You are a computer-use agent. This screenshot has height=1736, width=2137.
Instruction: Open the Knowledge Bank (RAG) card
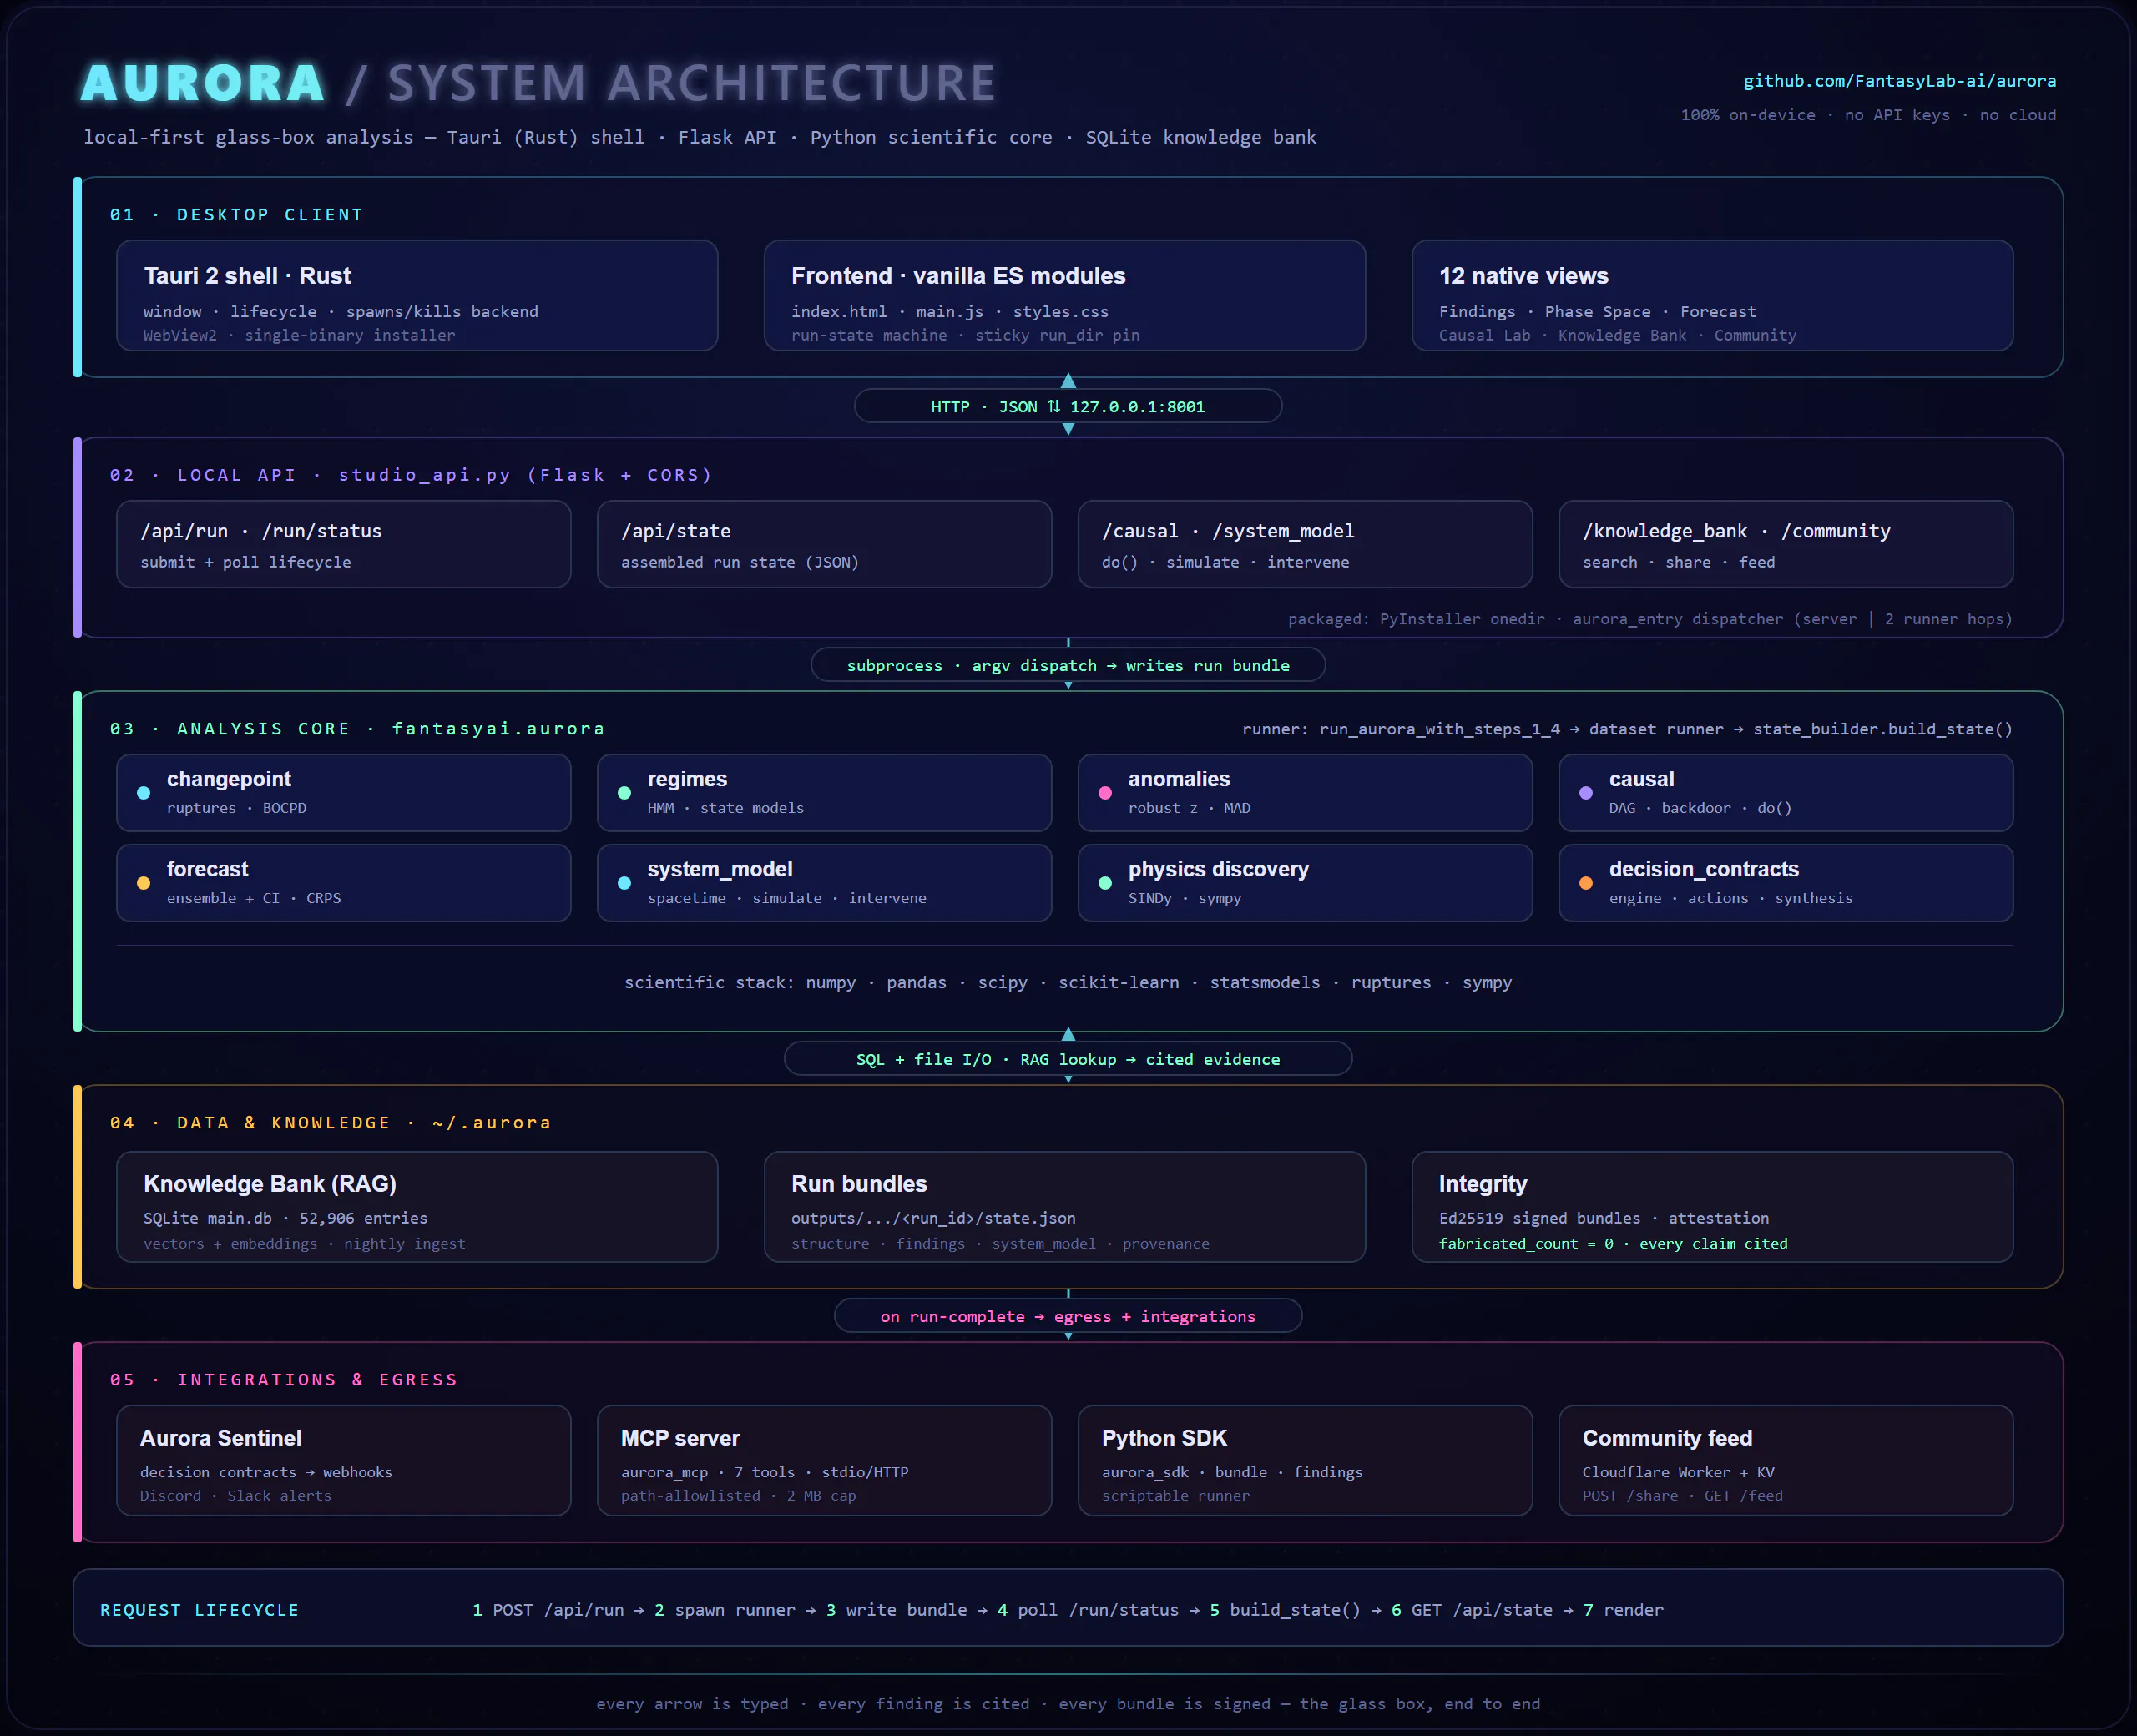(417, 1207)
